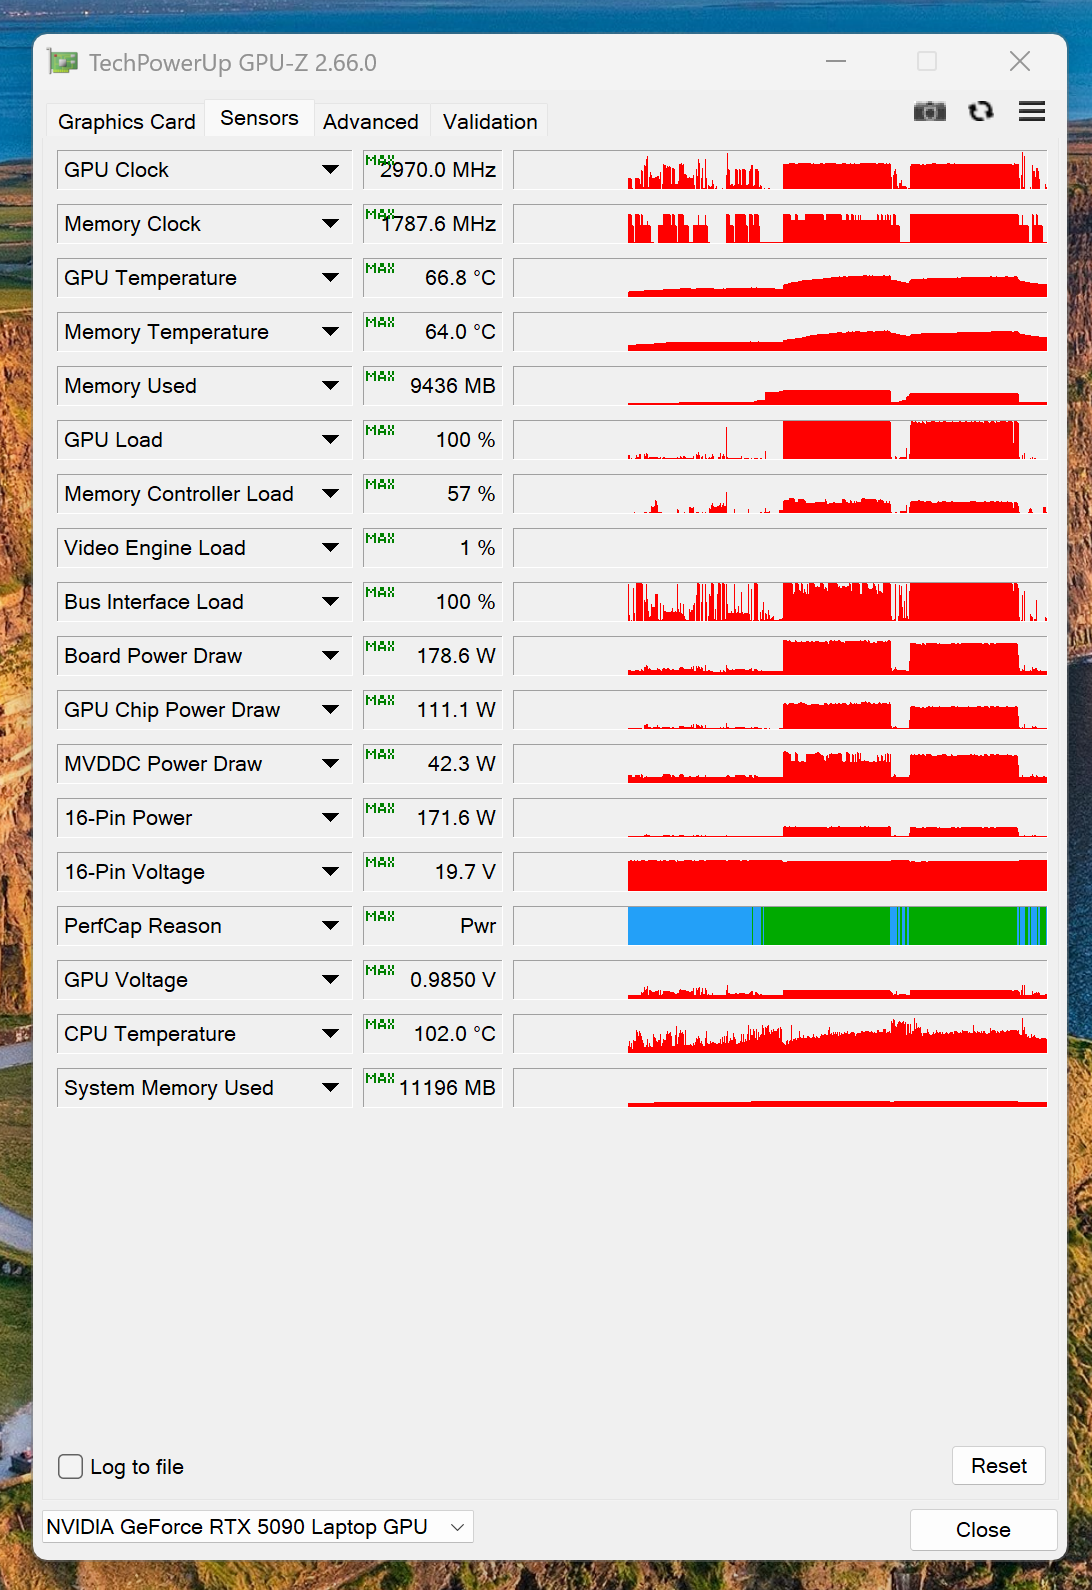Expand the Memory Used dropdown
The height and width of the screenshot is (1590, 1092).
tap(330, 386)
